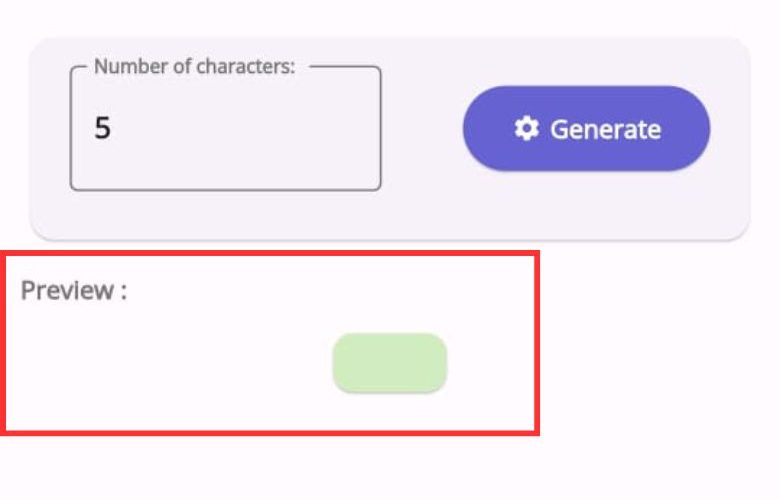Click the grey card between the field and Generate
Screen dimensions: 780x500
coord(421,130)
